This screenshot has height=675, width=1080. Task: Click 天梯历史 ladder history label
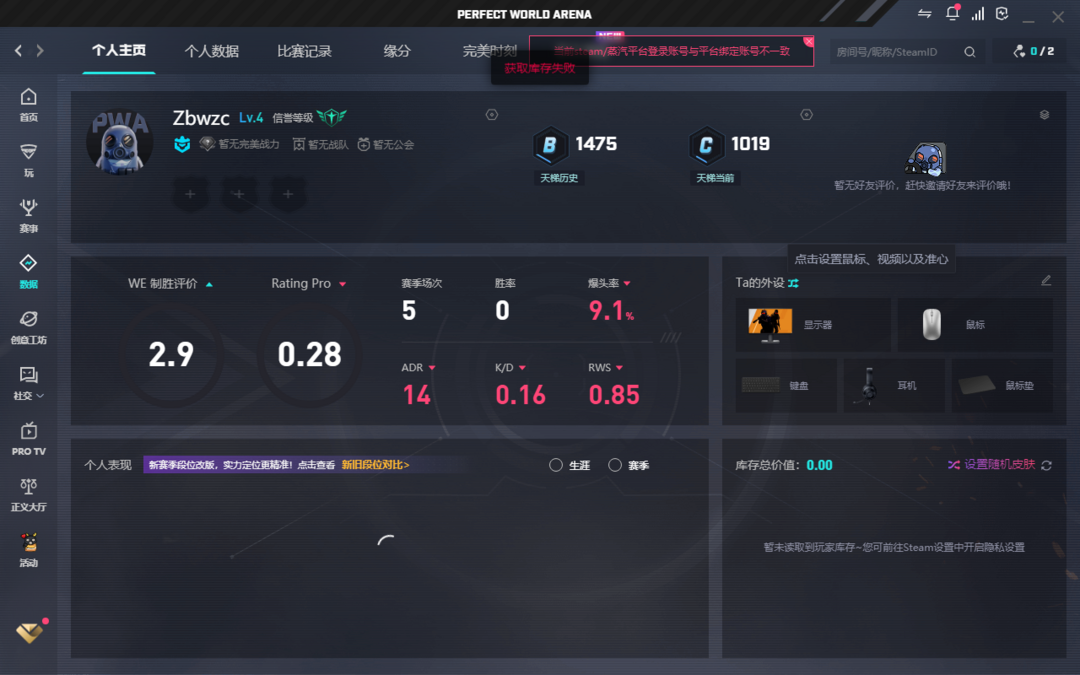[x=559, y=178]
